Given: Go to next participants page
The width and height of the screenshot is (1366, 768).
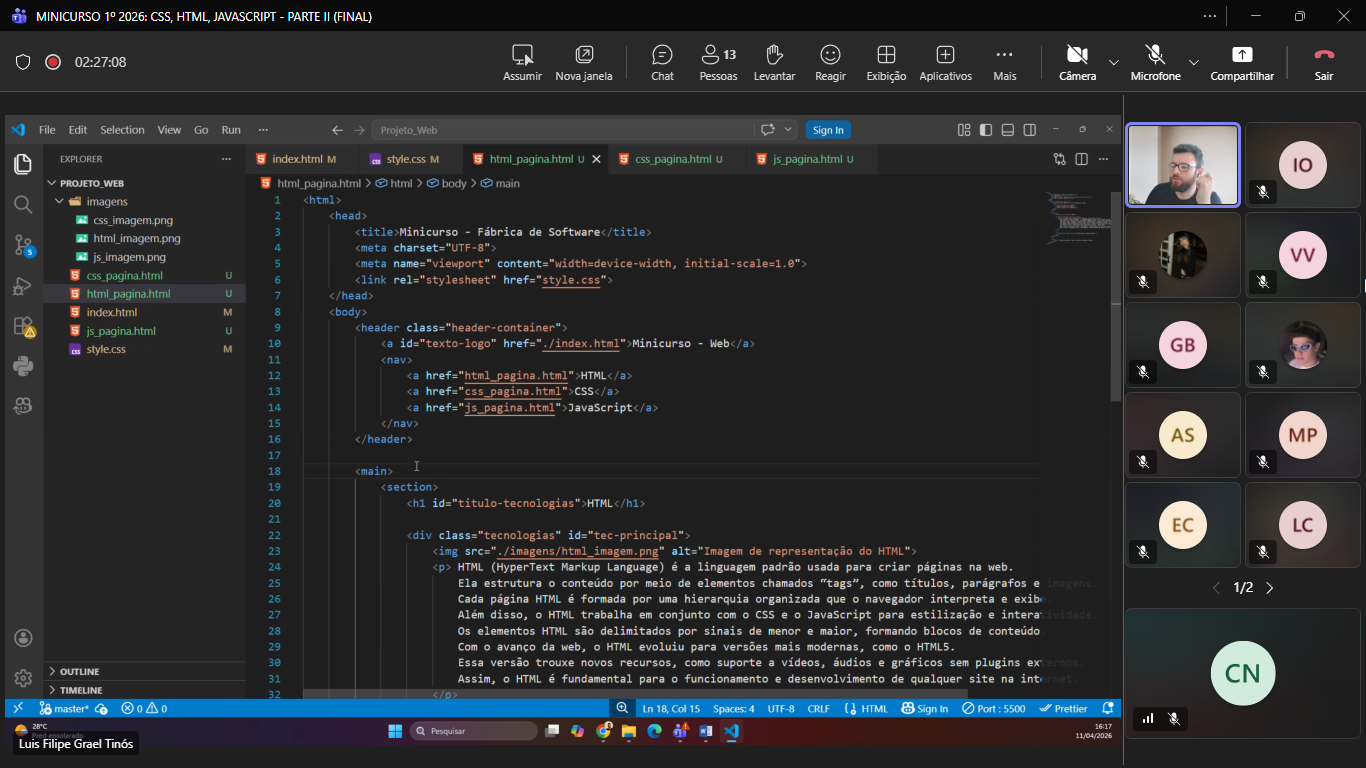Looking at the screenshot, I should tap(1270, 588).
